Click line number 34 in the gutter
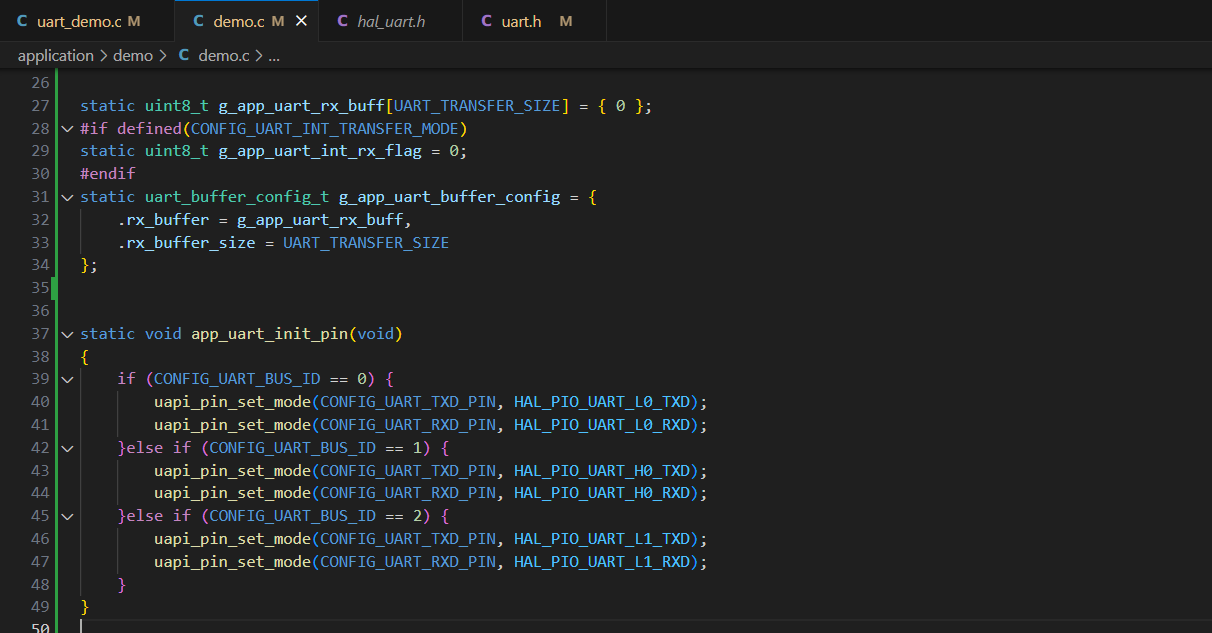1212x633 pixels. [40, 265]
